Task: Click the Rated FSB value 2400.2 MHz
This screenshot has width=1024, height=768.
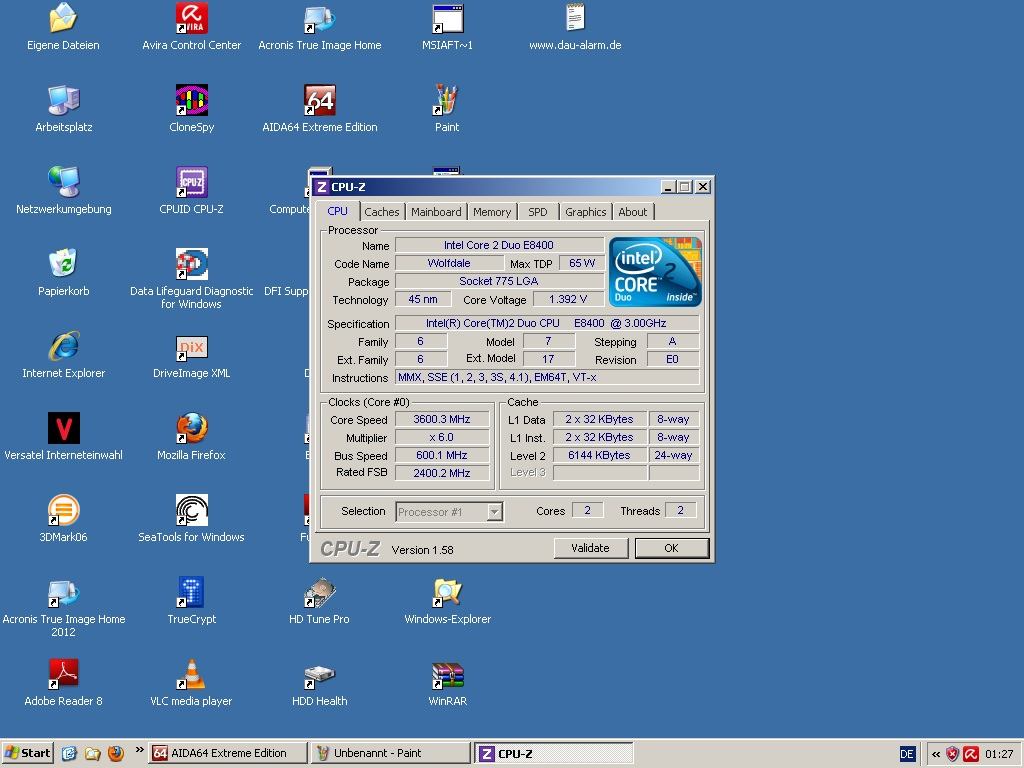Action: 441,473
